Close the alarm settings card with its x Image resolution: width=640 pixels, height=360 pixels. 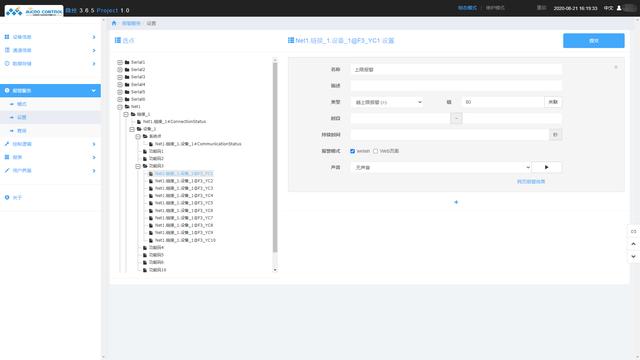616,67
